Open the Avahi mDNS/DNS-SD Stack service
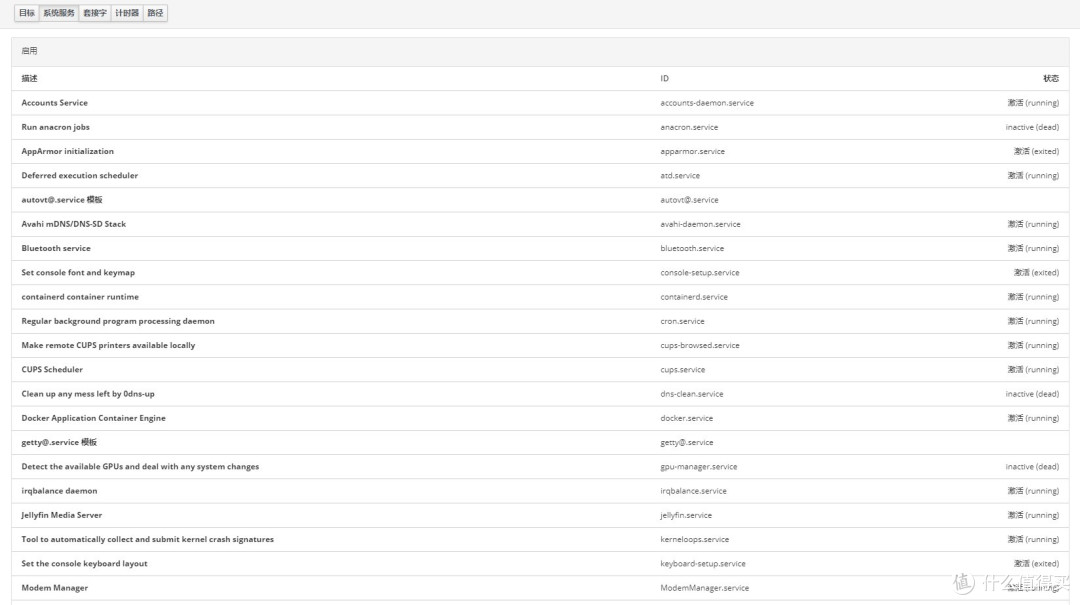The width and height of the screenshot is (1080, 605). click(x=74, y=224)
